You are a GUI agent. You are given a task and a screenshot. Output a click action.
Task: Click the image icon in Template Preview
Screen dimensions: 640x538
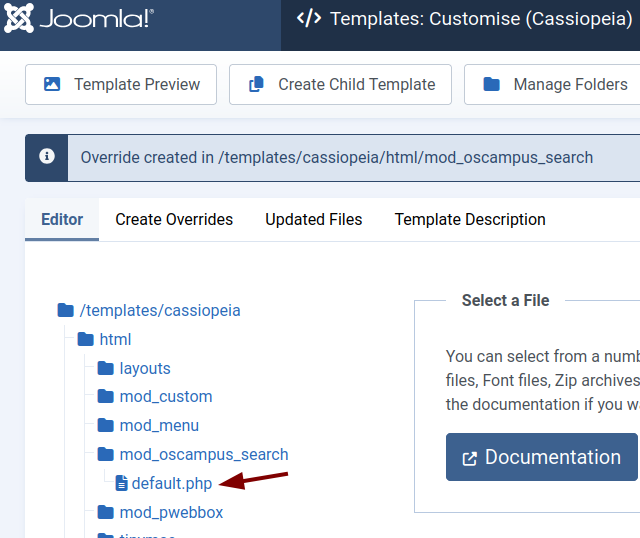coord(52,84)
